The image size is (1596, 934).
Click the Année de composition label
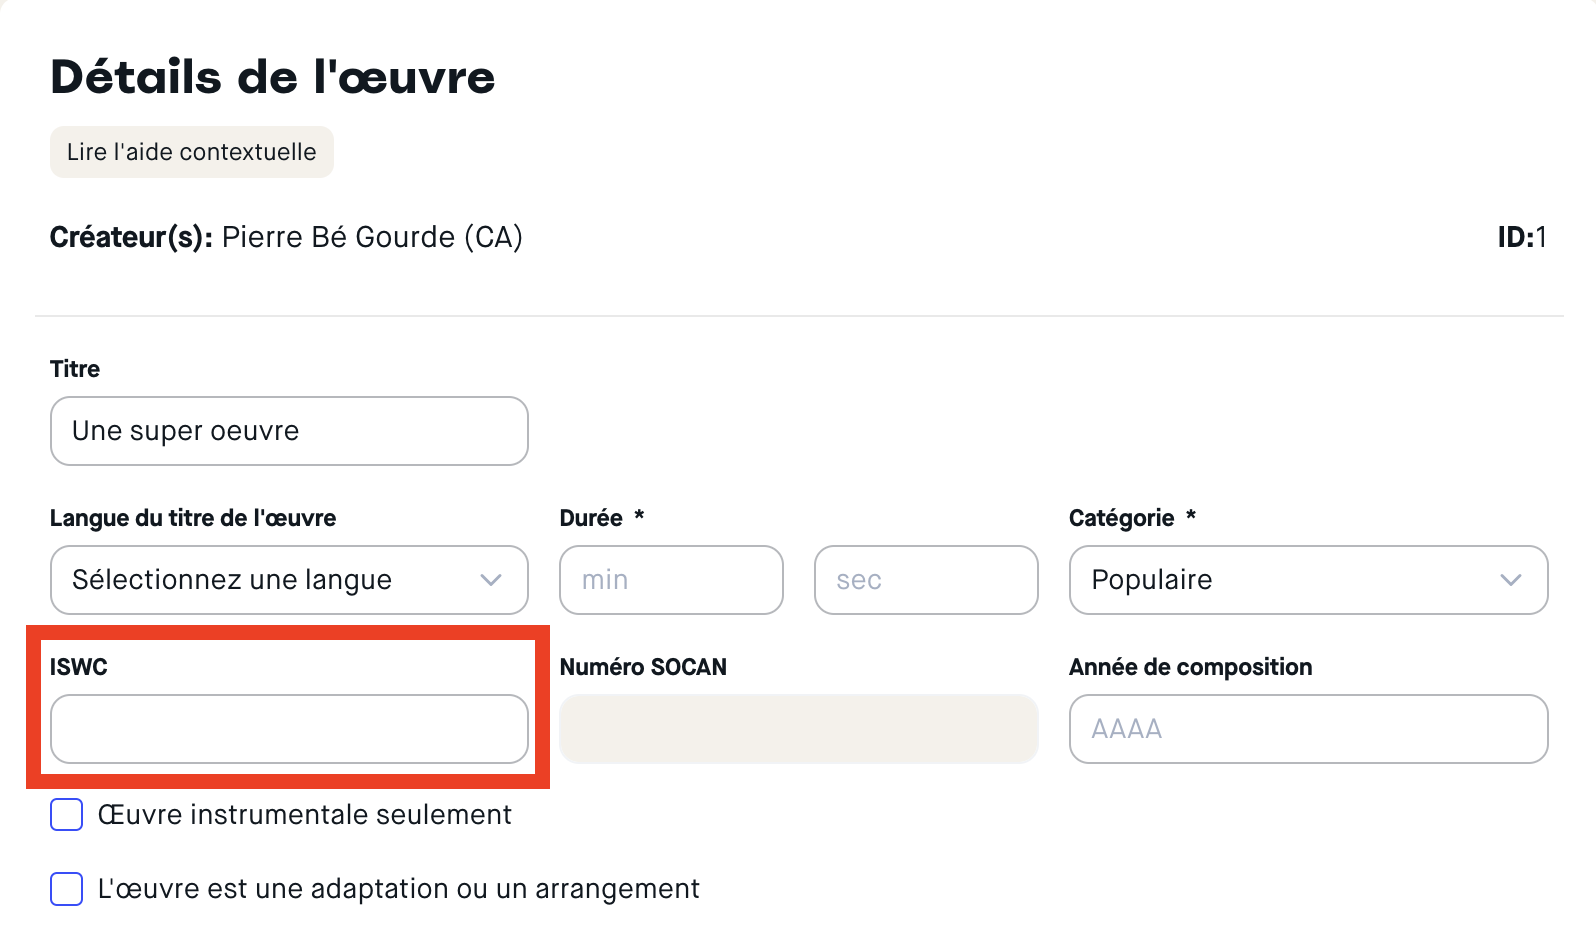[1190, 667]
